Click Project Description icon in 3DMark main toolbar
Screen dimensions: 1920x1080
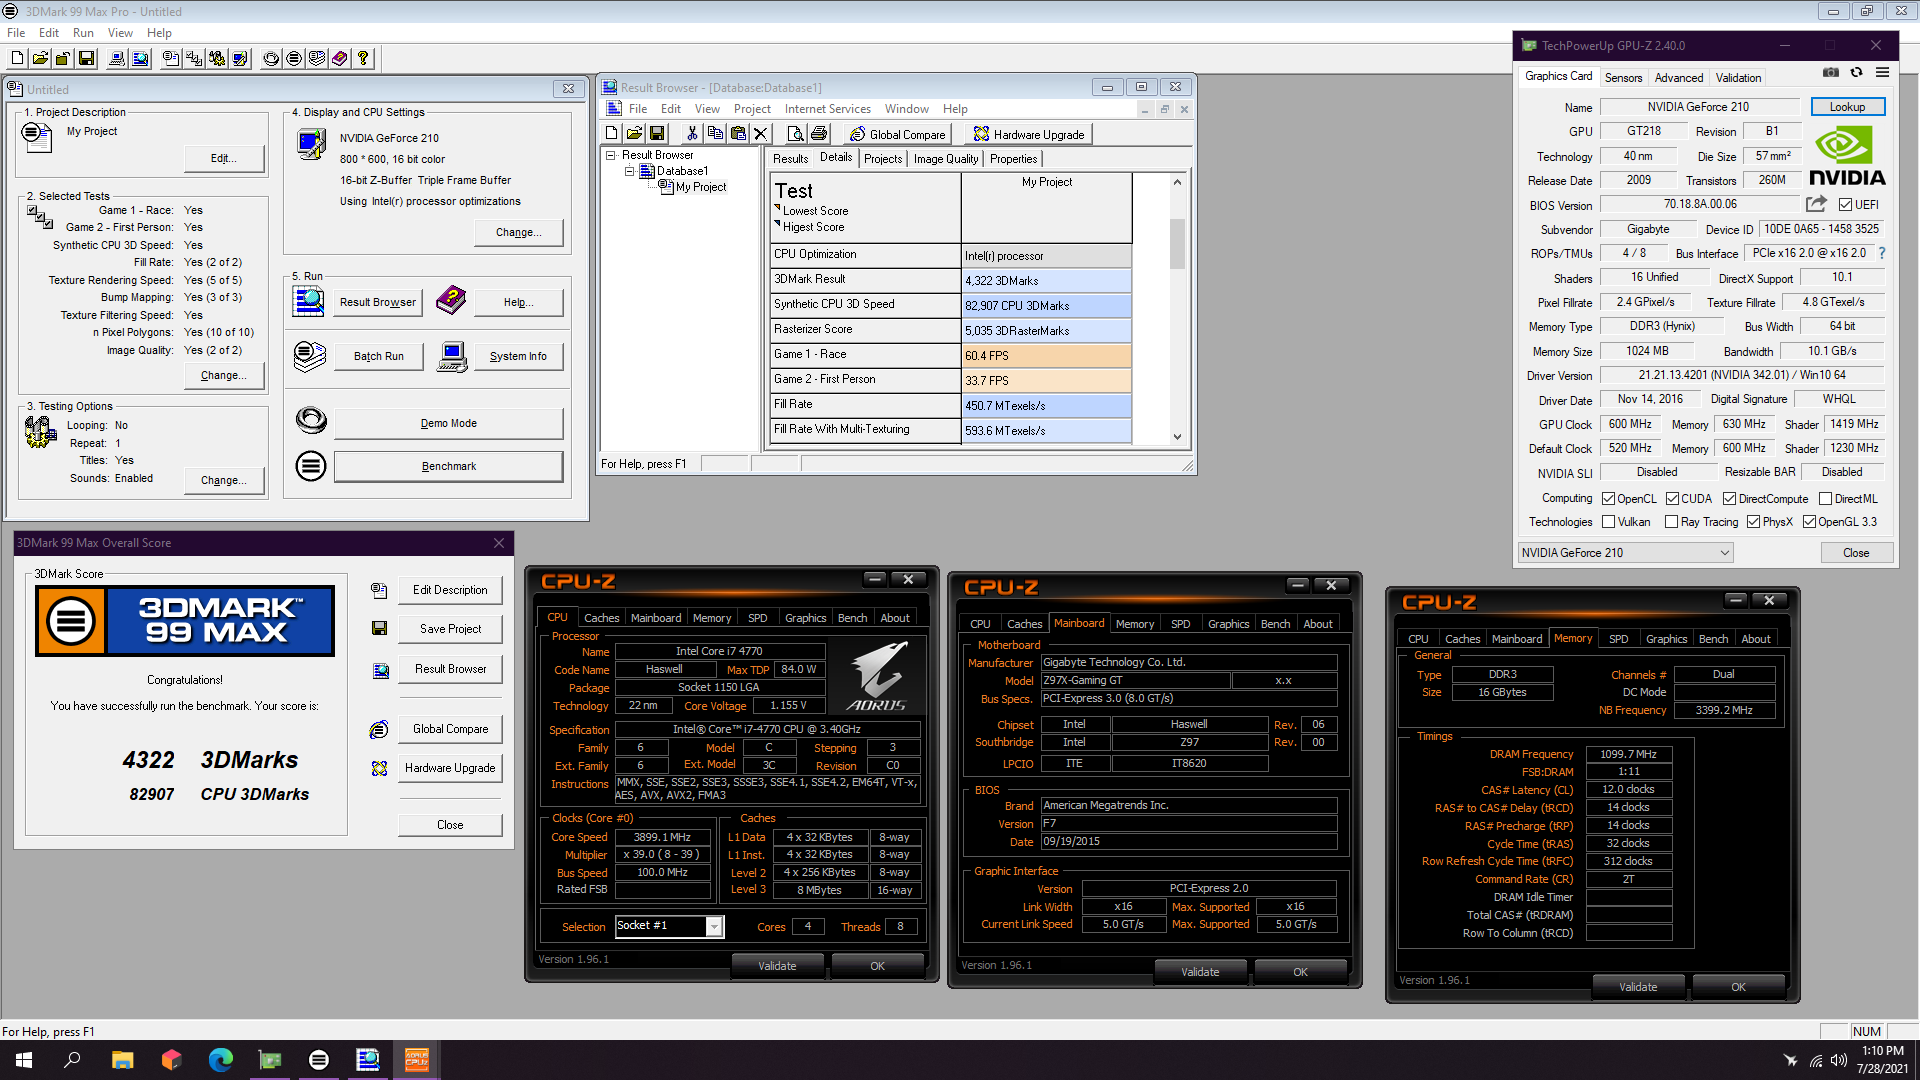[171, 59]
